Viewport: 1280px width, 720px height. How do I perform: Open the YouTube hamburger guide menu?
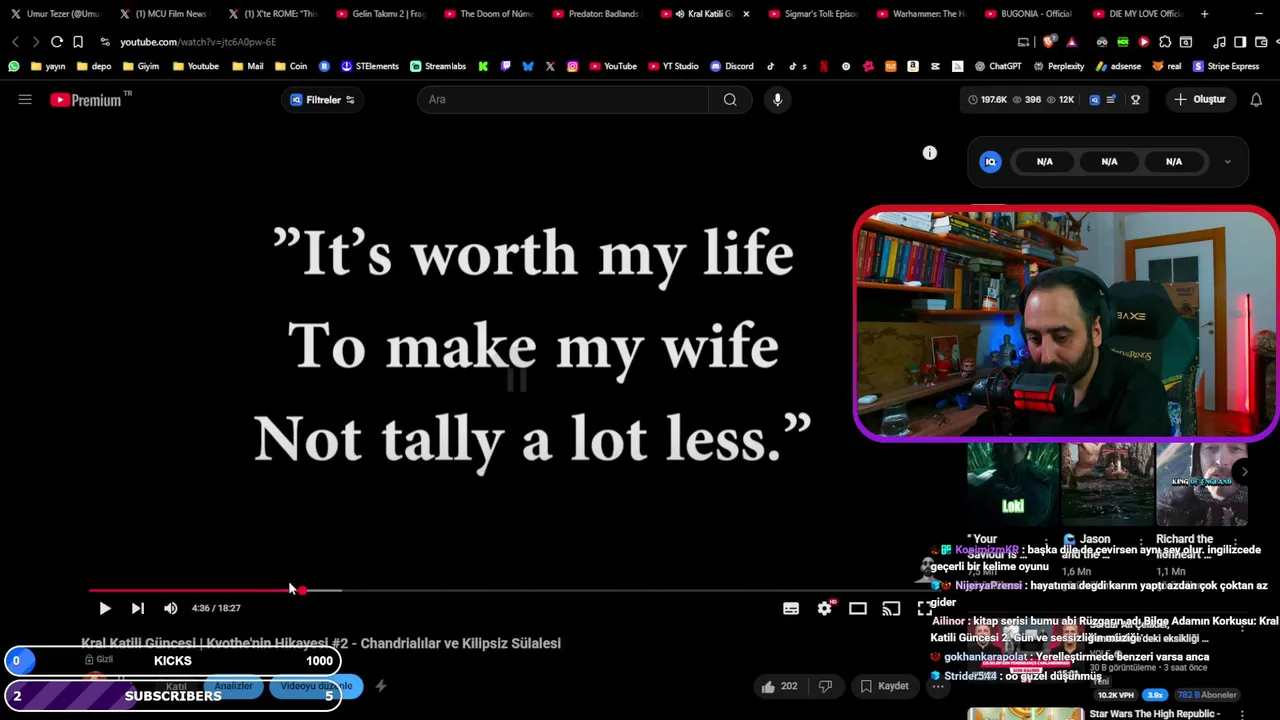[25, 99]
